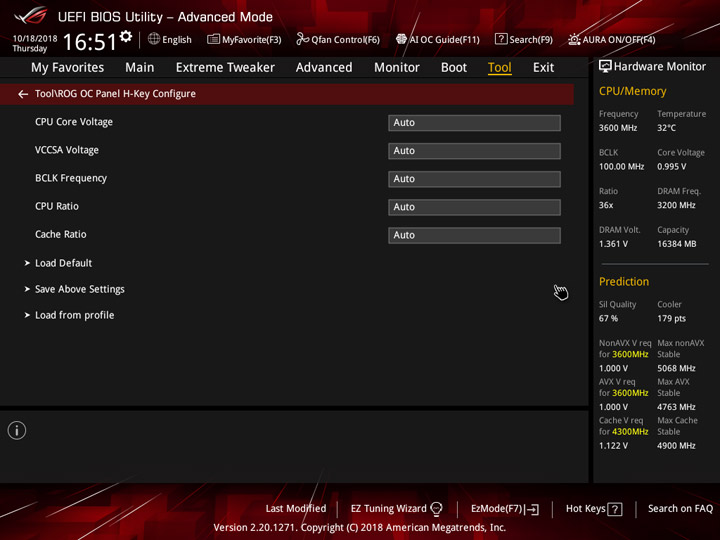
Task: Click the back arrow in breadcrumb
Action: pos(23,94)
